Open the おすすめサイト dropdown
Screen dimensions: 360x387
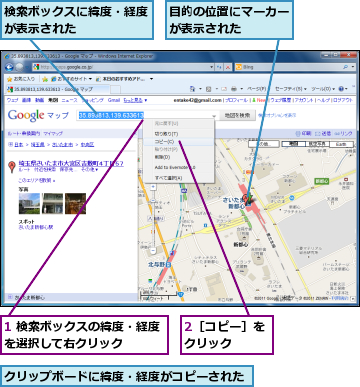click(90, 79)
